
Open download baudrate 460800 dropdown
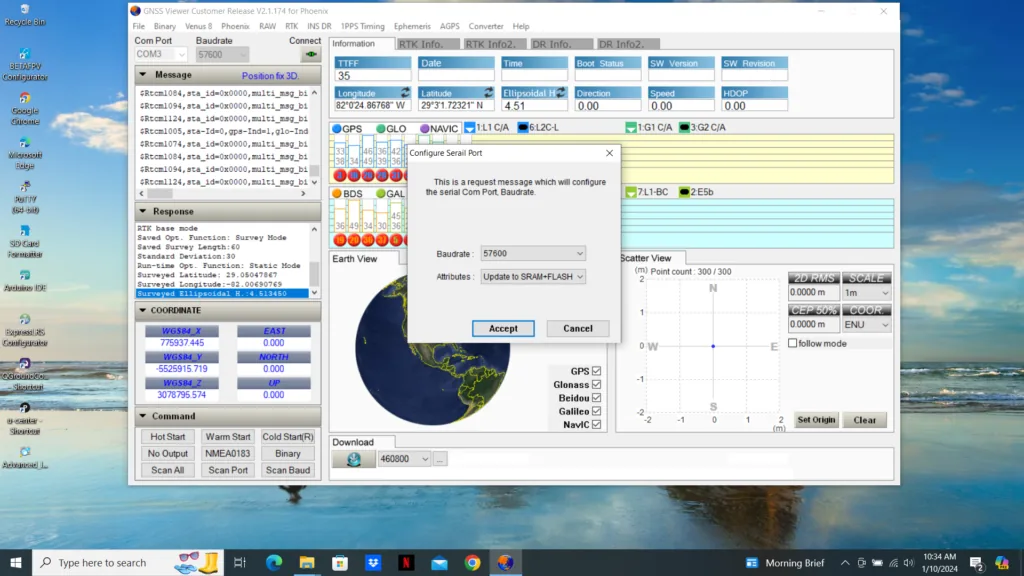click(x=404, y=459)
